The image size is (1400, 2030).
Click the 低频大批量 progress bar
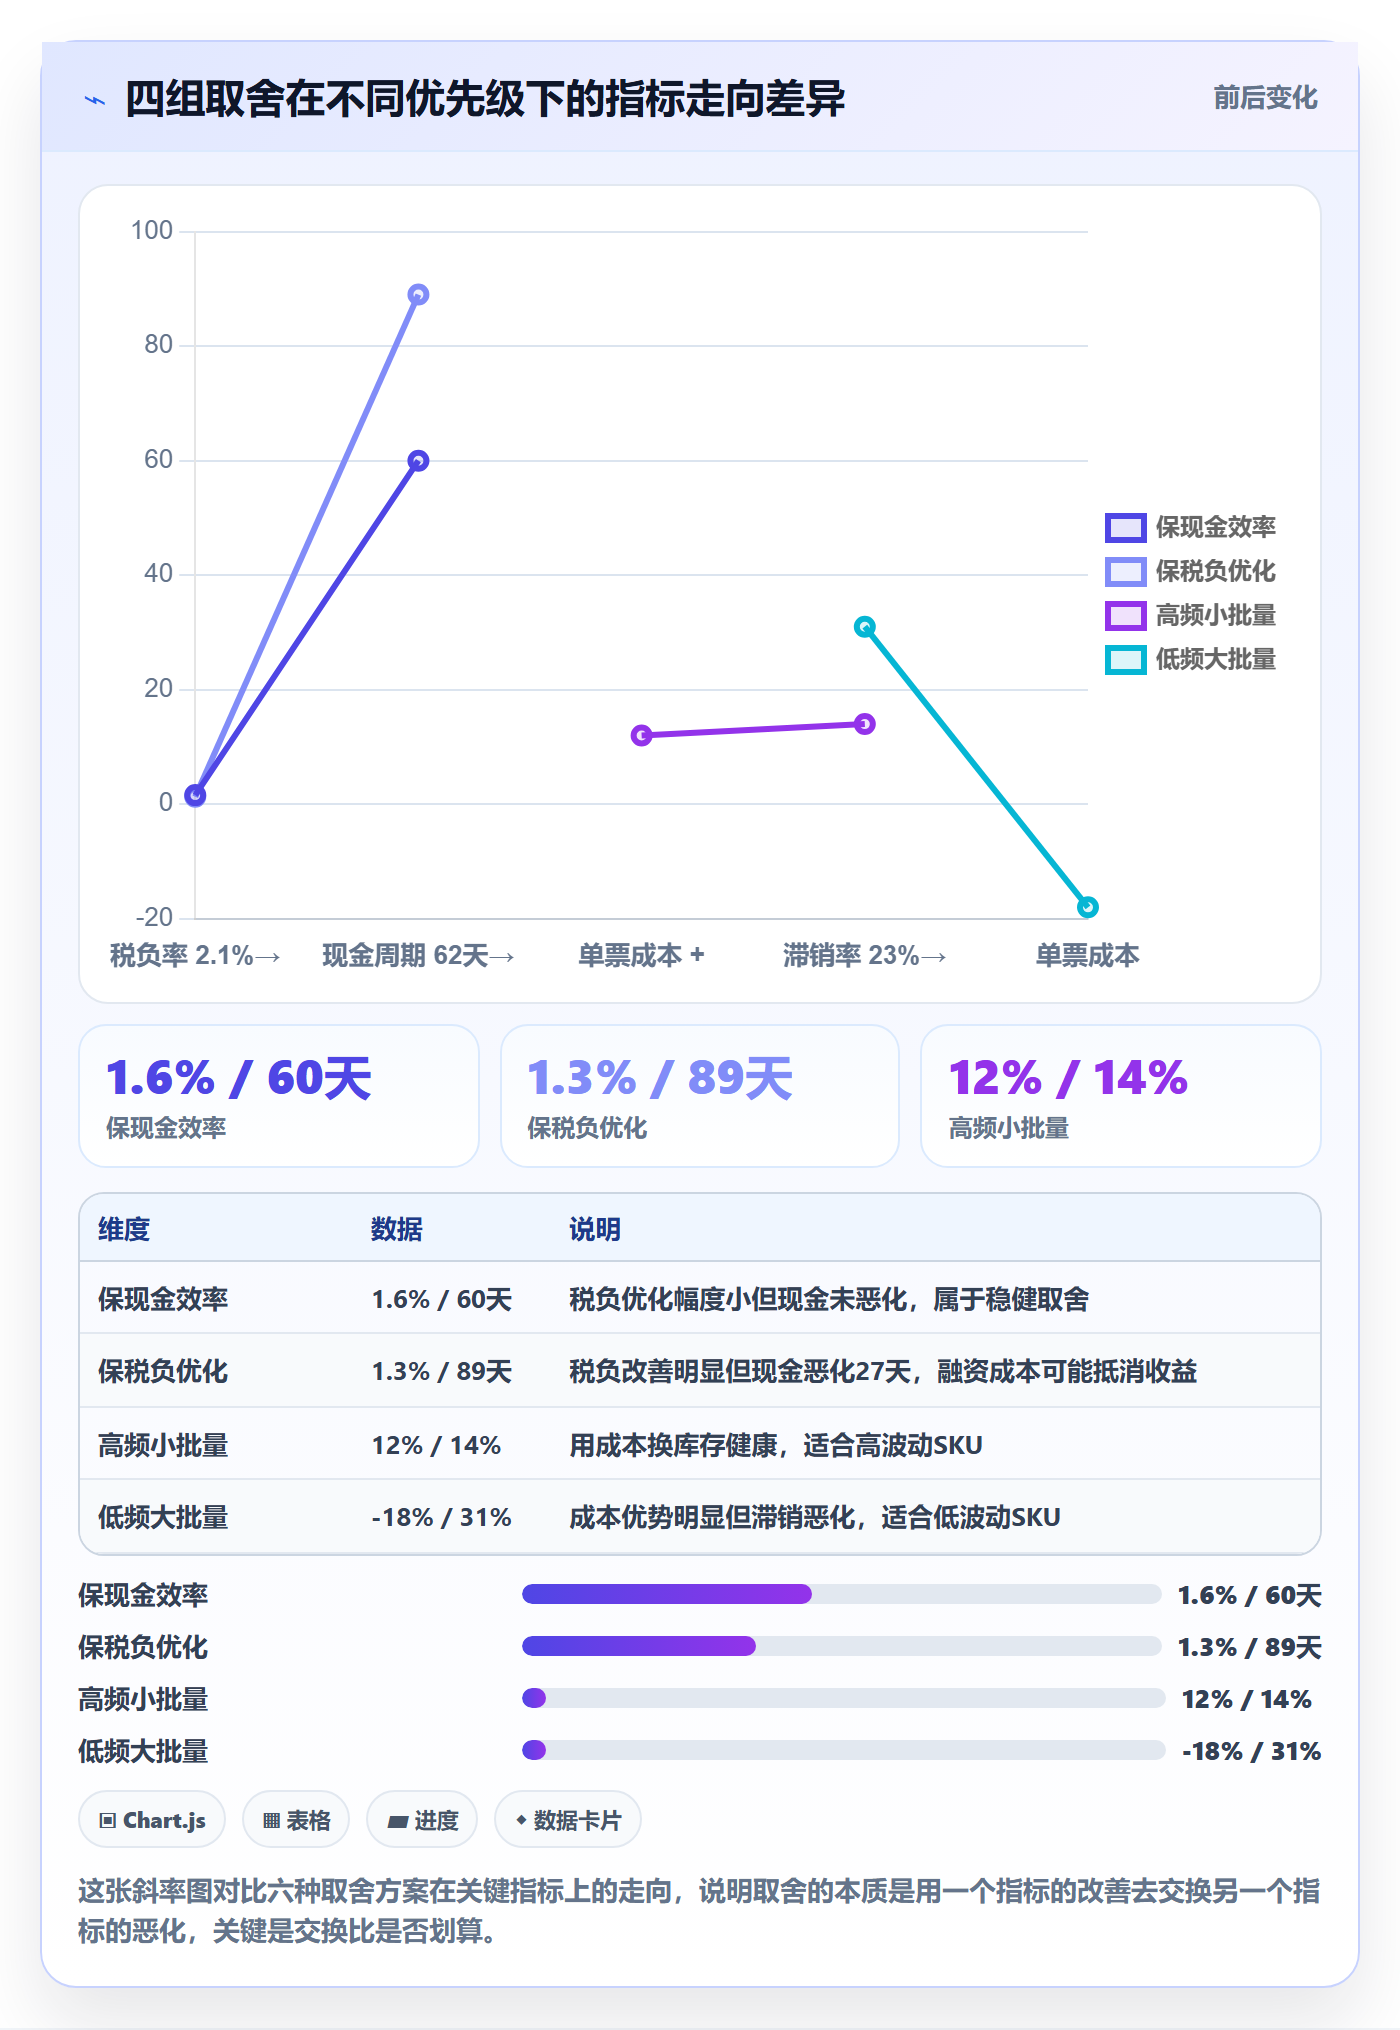click(x=843, y=1750)
